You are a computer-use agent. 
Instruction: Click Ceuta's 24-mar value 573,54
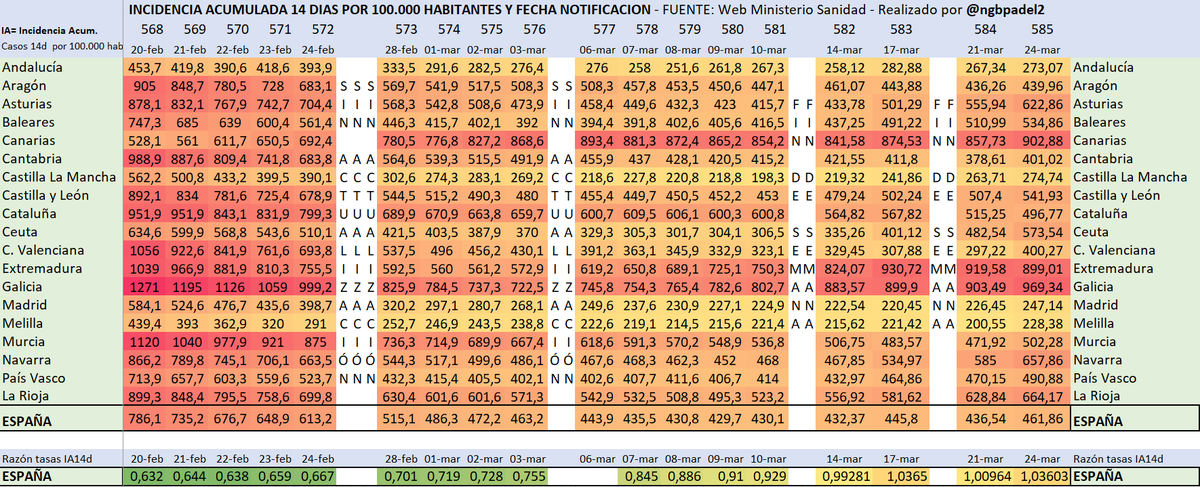[x=1042, y=232]
